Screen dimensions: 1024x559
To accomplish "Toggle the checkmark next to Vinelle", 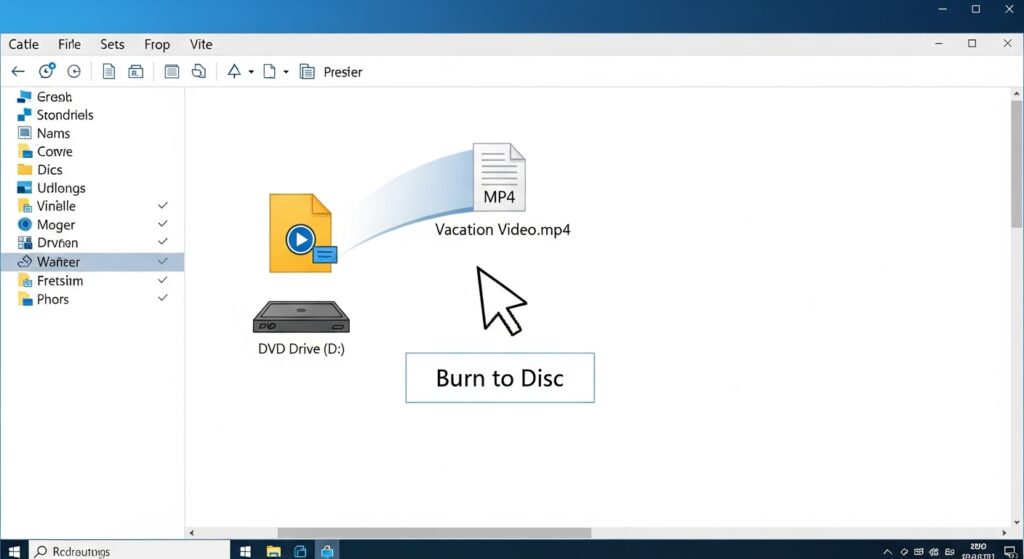I will click(163, 206).
